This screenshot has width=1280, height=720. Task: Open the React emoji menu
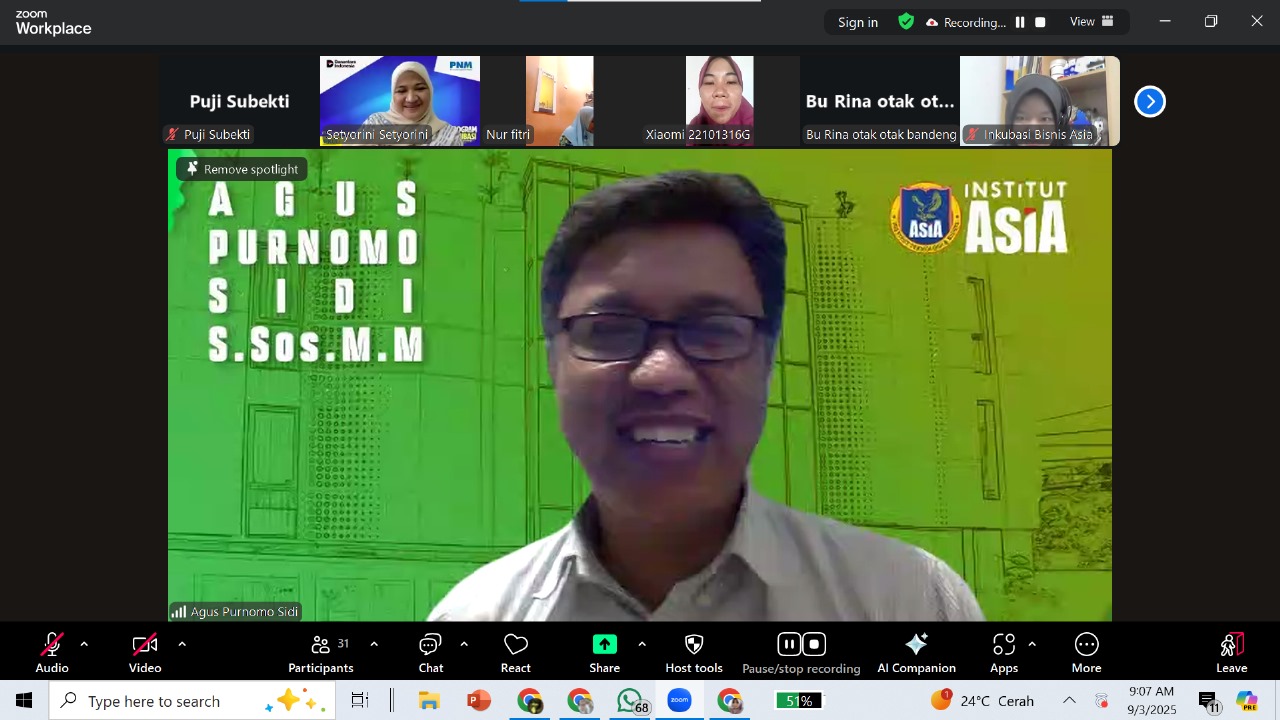516,652
